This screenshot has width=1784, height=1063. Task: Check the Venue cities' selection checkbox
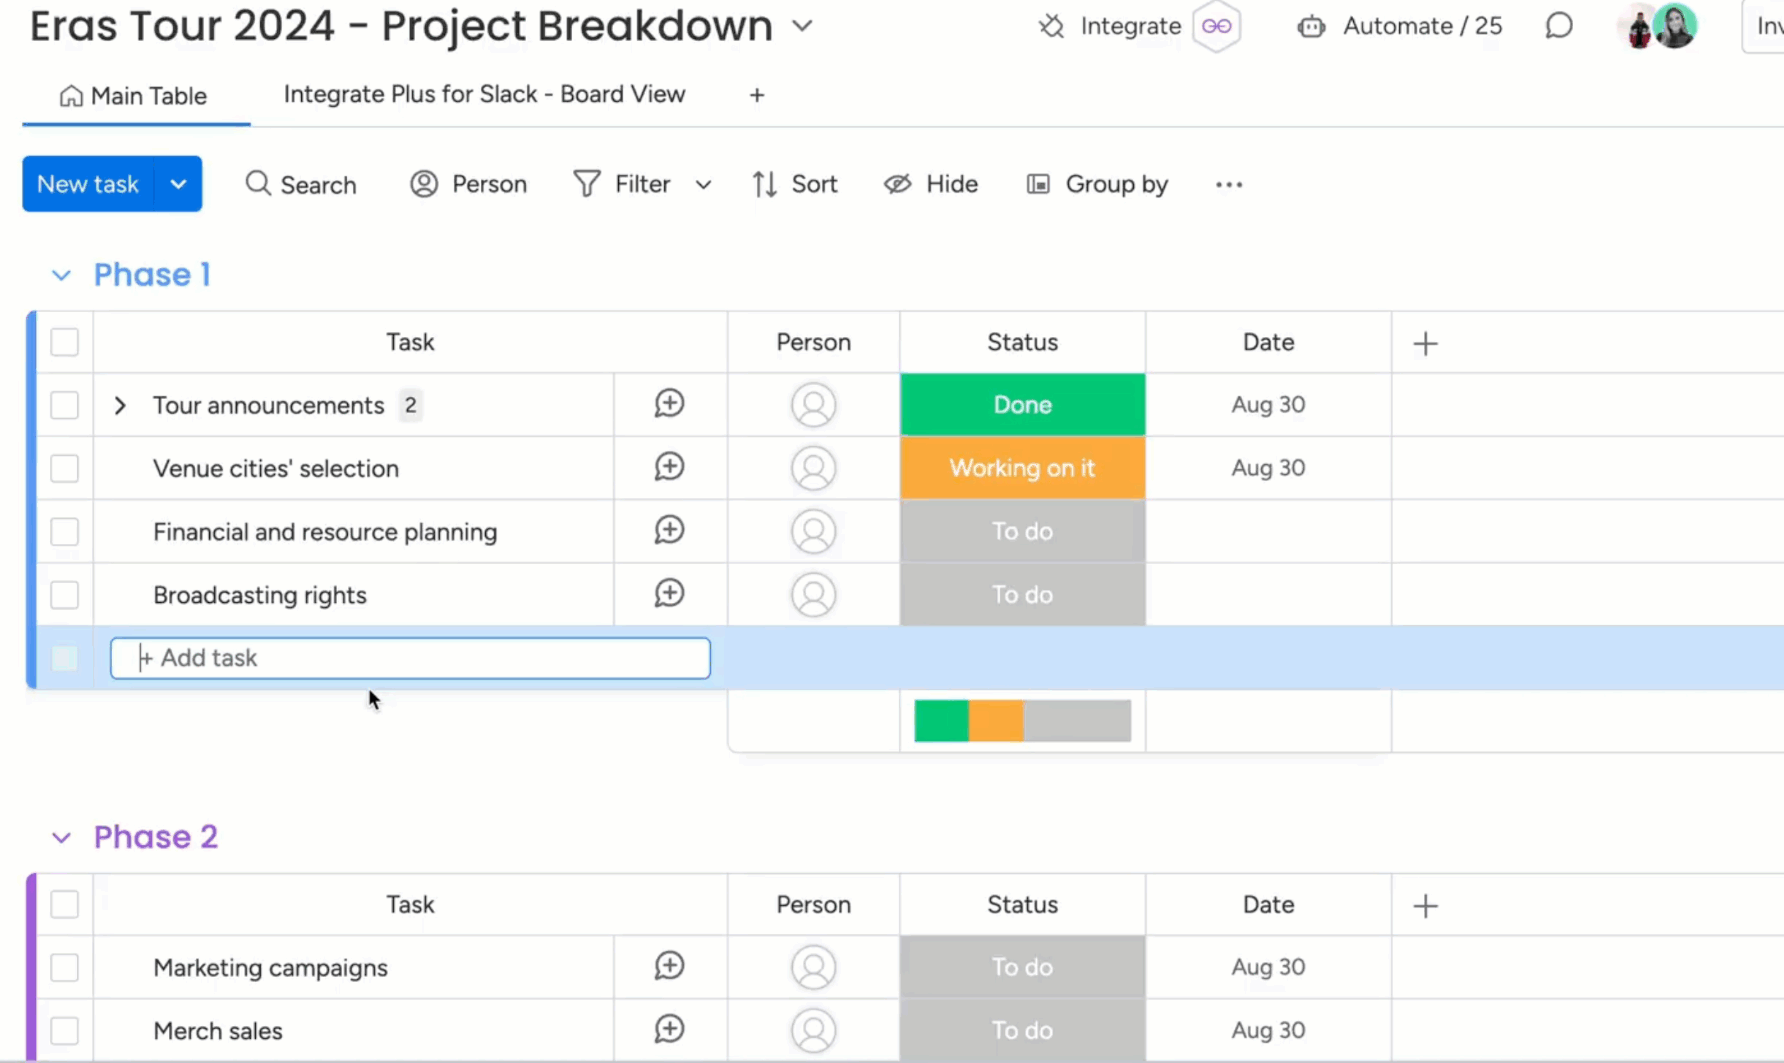[x=65, y=468]
